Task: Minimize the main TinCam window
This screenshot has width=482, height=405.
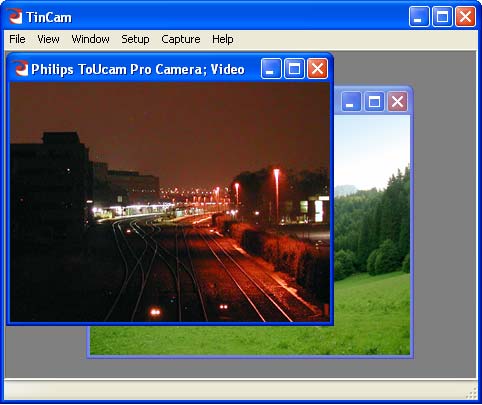Action: tap(419, 16)
